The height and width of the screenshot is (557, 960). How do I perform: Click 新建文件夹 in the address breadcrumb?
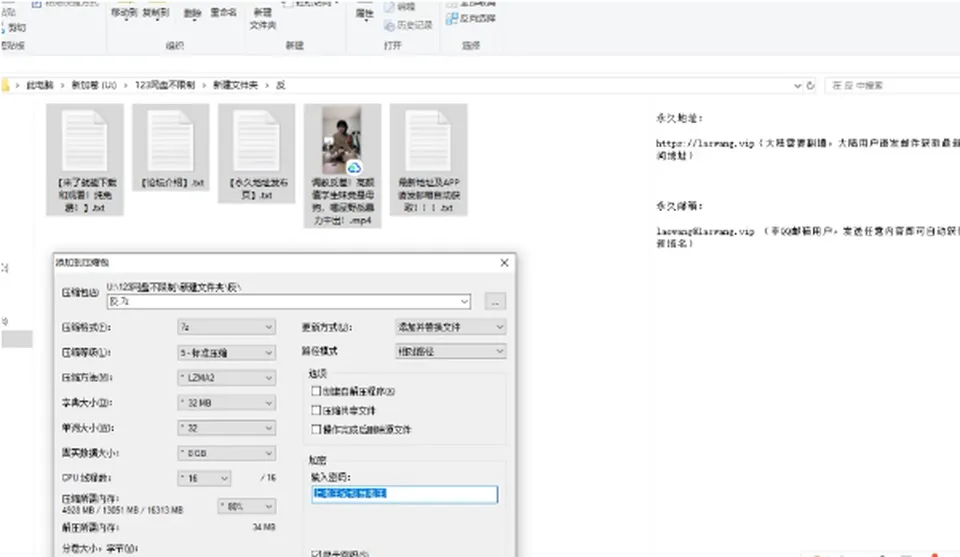tap(235, 85)
